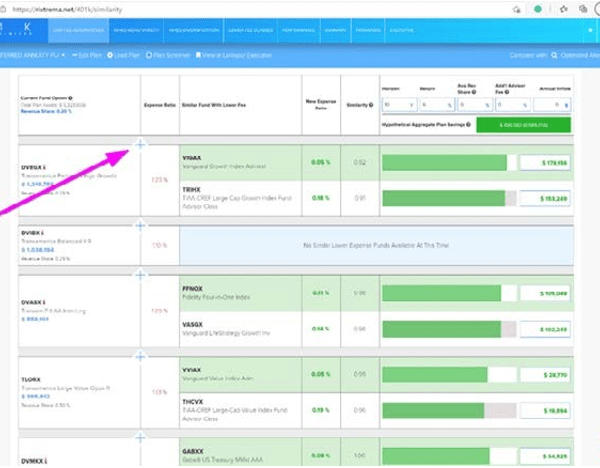The height and width of the screenshot is (468, 600).
Task: Click the plus icon above DVASX row
Action: pyautogui.click(x=140, y=275)
